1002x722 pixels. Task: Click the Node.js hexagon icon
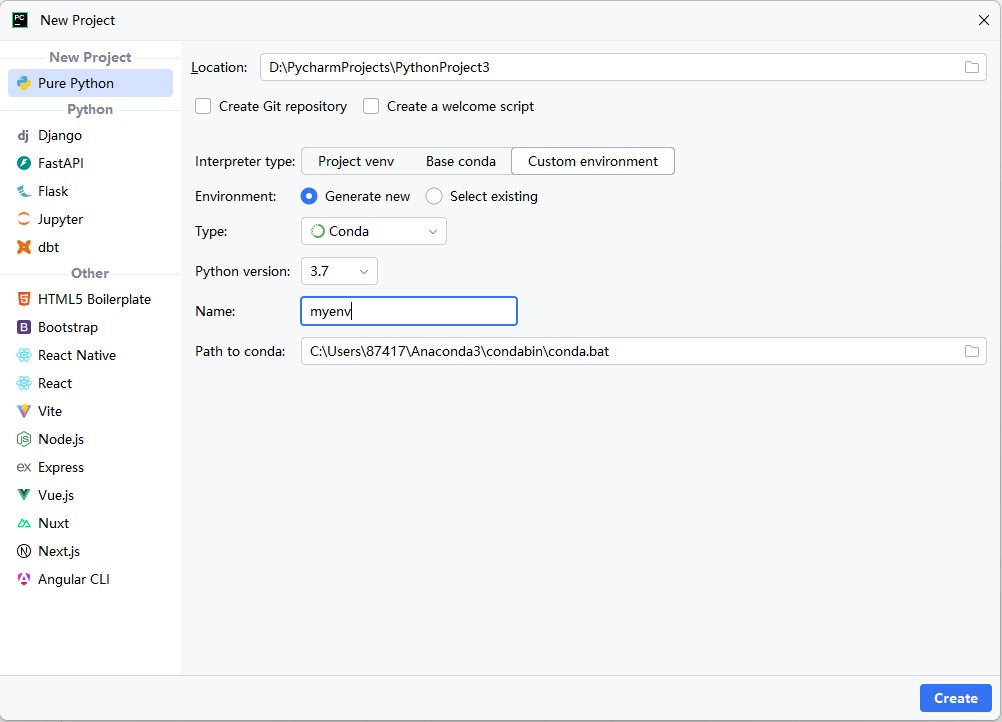[x=24, y=439]
